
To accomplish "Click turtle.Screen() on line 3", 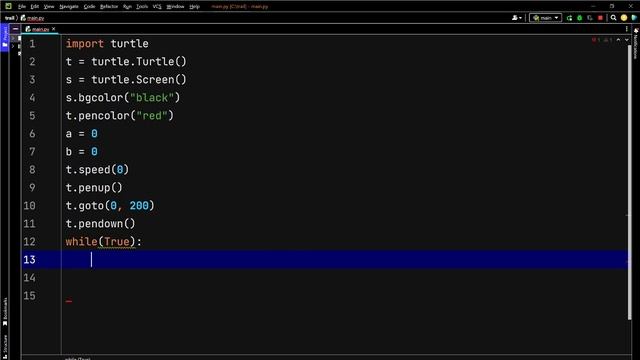I will click(x=139, y=80).
